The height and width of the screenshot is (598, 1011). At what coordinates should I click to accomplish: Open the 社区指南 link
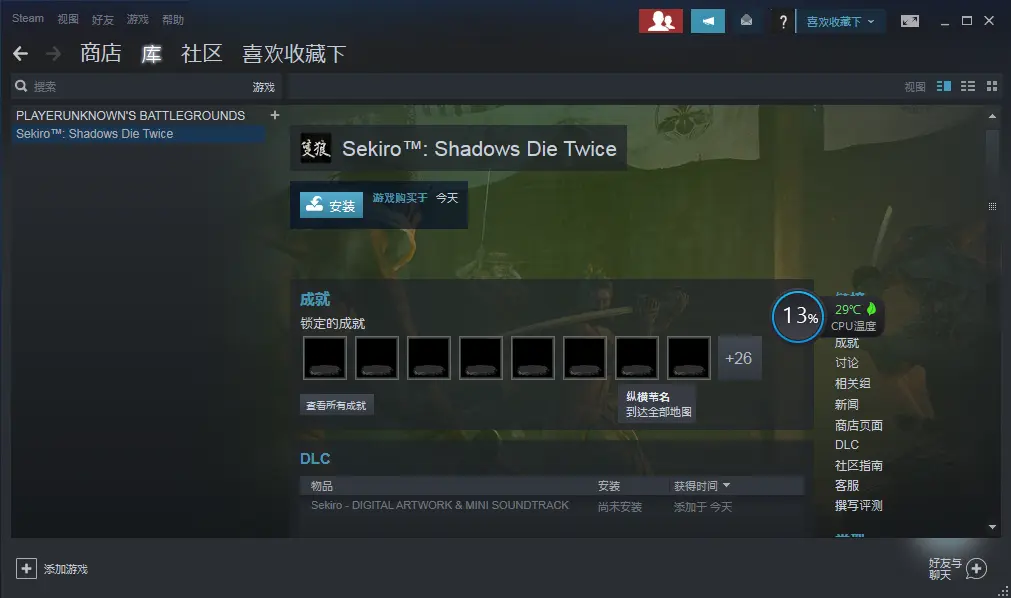click(x=859, y=465)
